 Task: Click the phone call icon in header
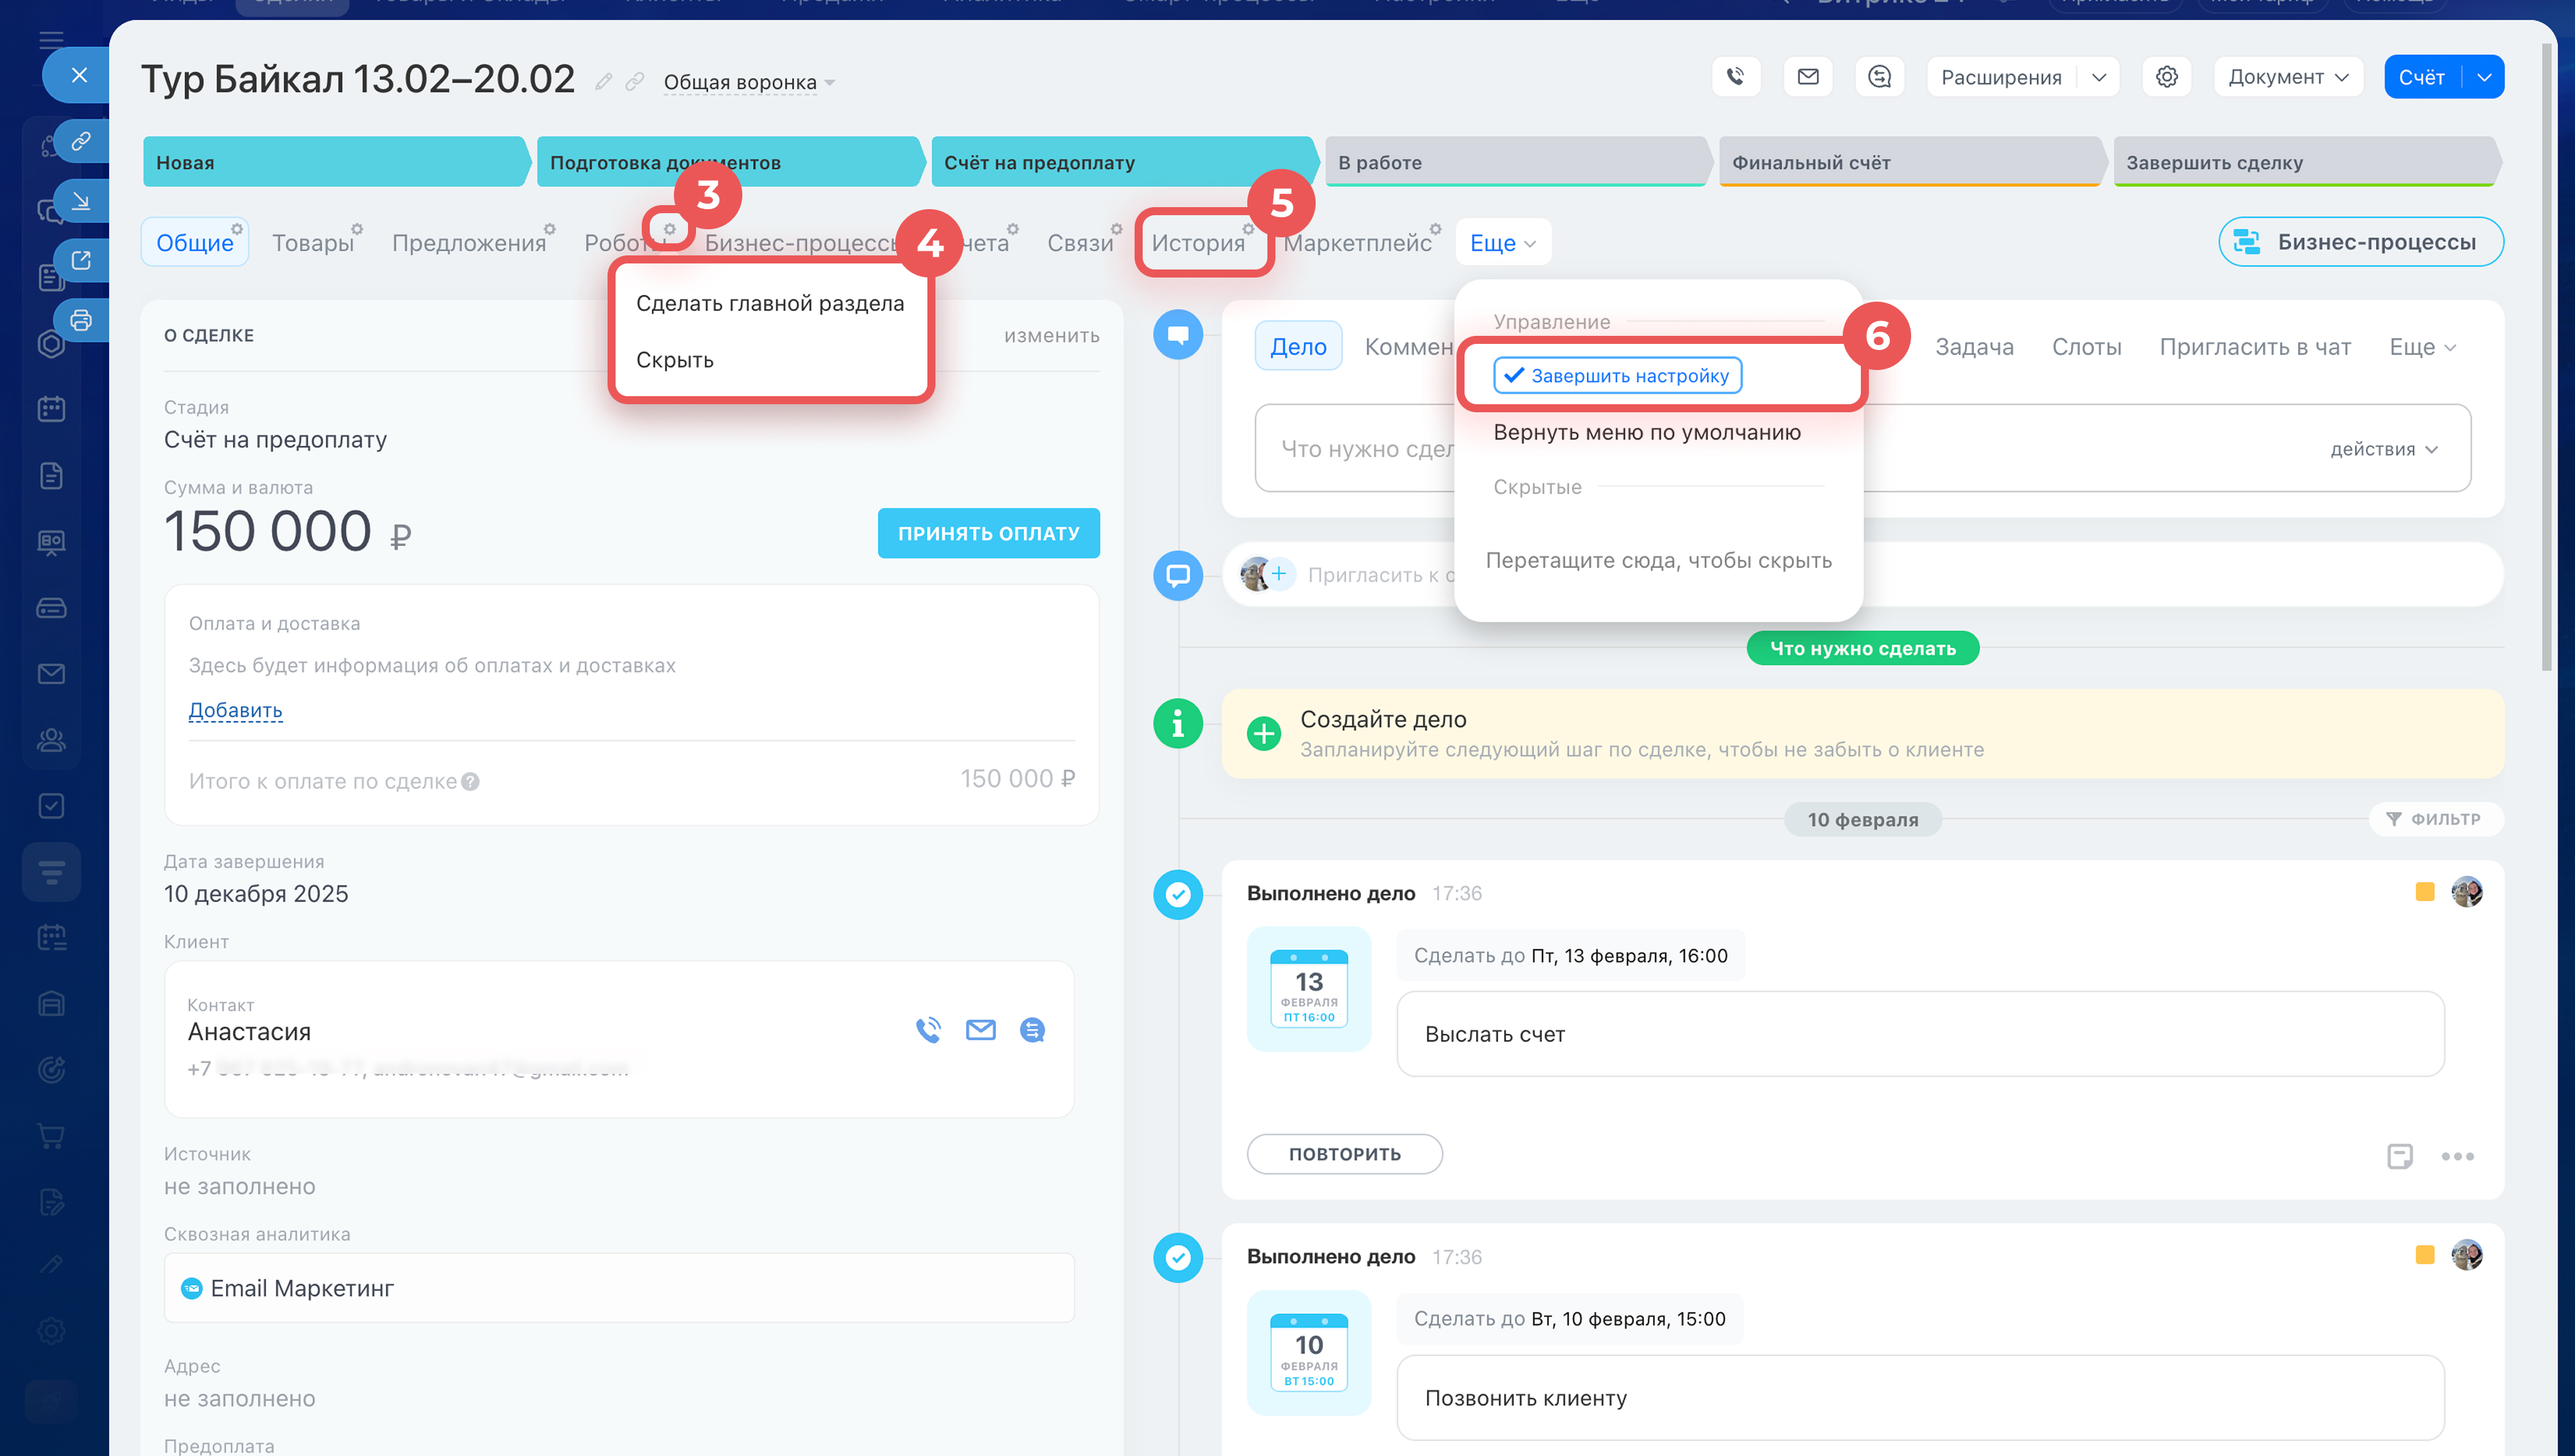click(x=1735, y=77)
